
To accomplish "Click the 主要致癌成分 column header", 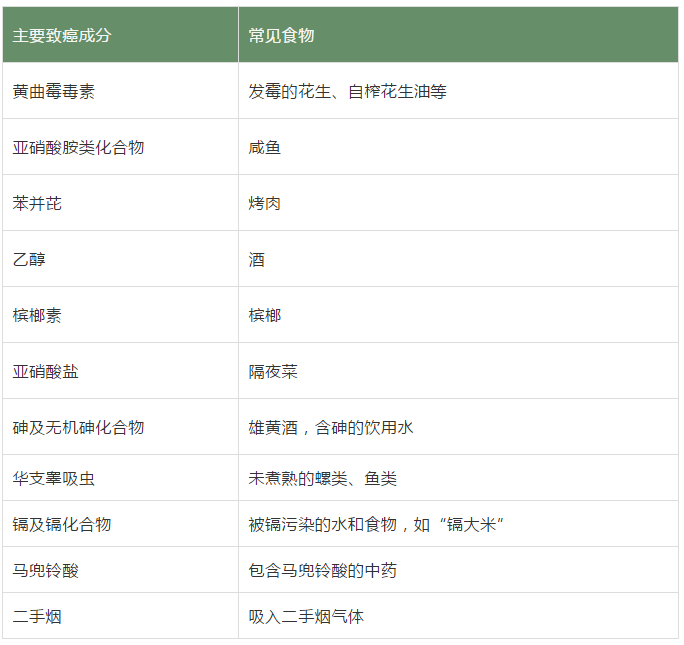I will tap(62, 35).
